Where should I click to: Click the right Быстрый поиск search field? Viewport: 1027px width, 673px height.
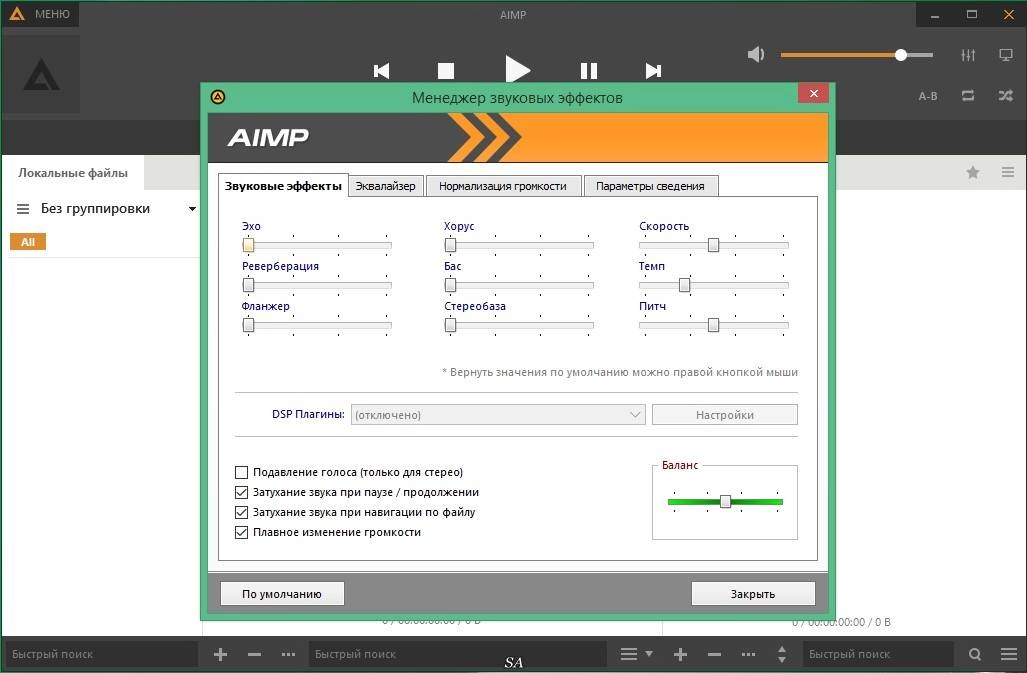click(878, 654)
